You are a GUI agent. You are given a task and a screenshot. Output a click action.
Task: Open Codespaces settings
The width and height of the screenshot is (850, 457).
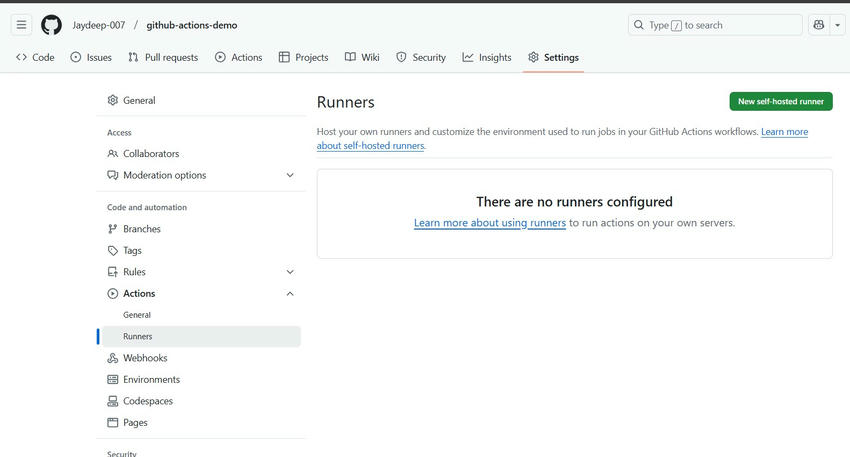coord(201,401)
